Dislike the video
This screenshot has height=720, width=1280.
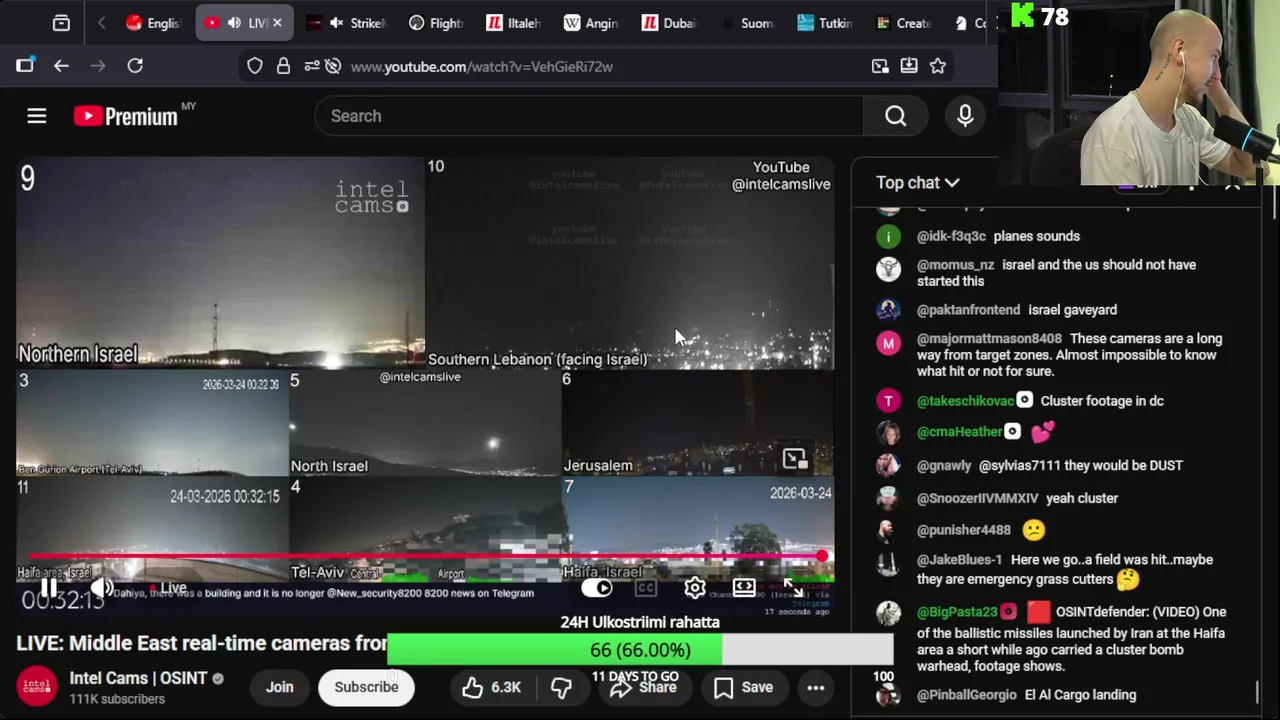pyautogui.click(x=561, y=687)
